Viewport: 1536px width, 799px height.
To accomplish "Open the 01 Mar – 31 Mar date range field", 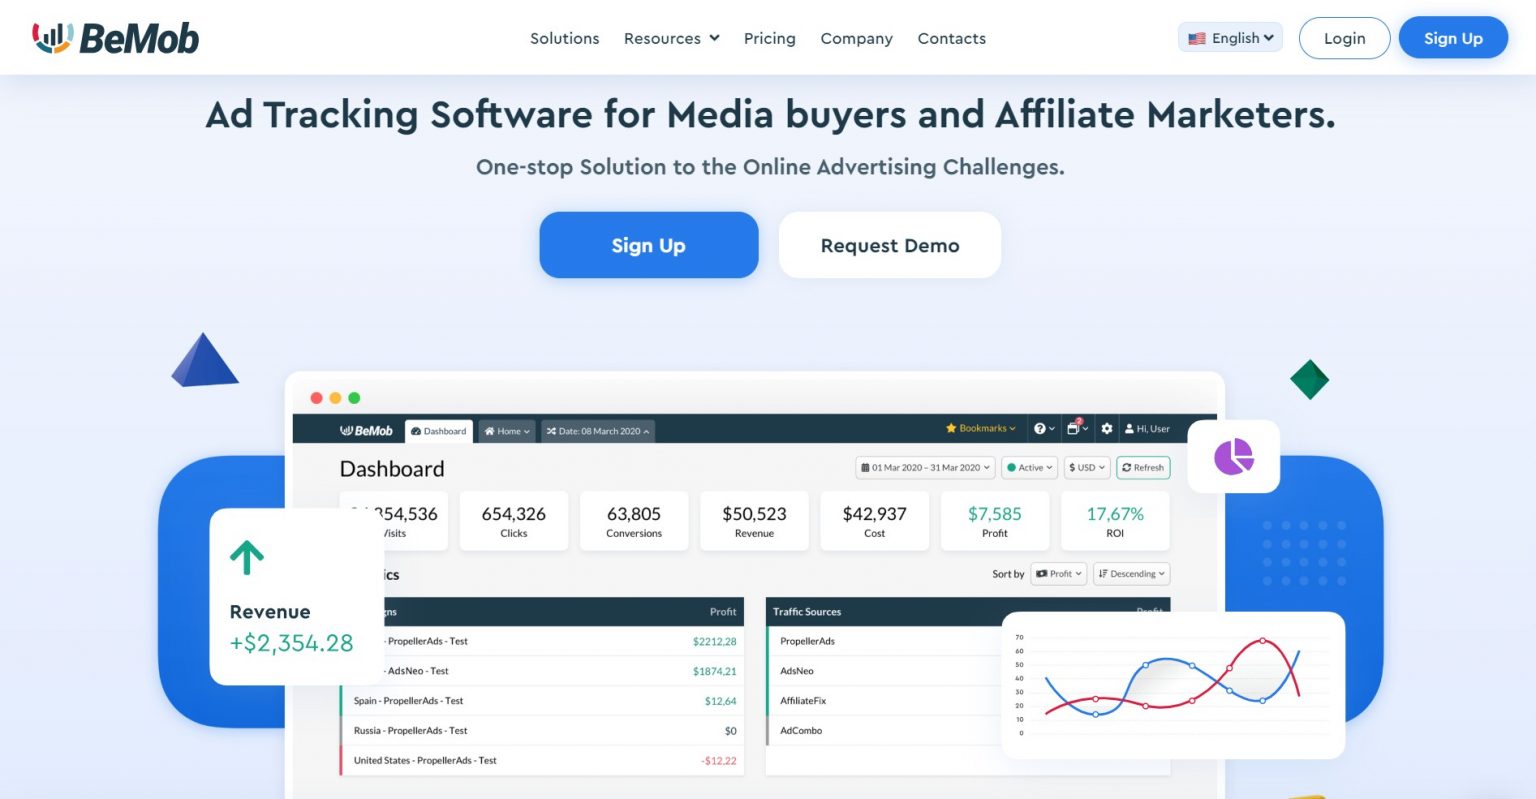I will point(924,467).
